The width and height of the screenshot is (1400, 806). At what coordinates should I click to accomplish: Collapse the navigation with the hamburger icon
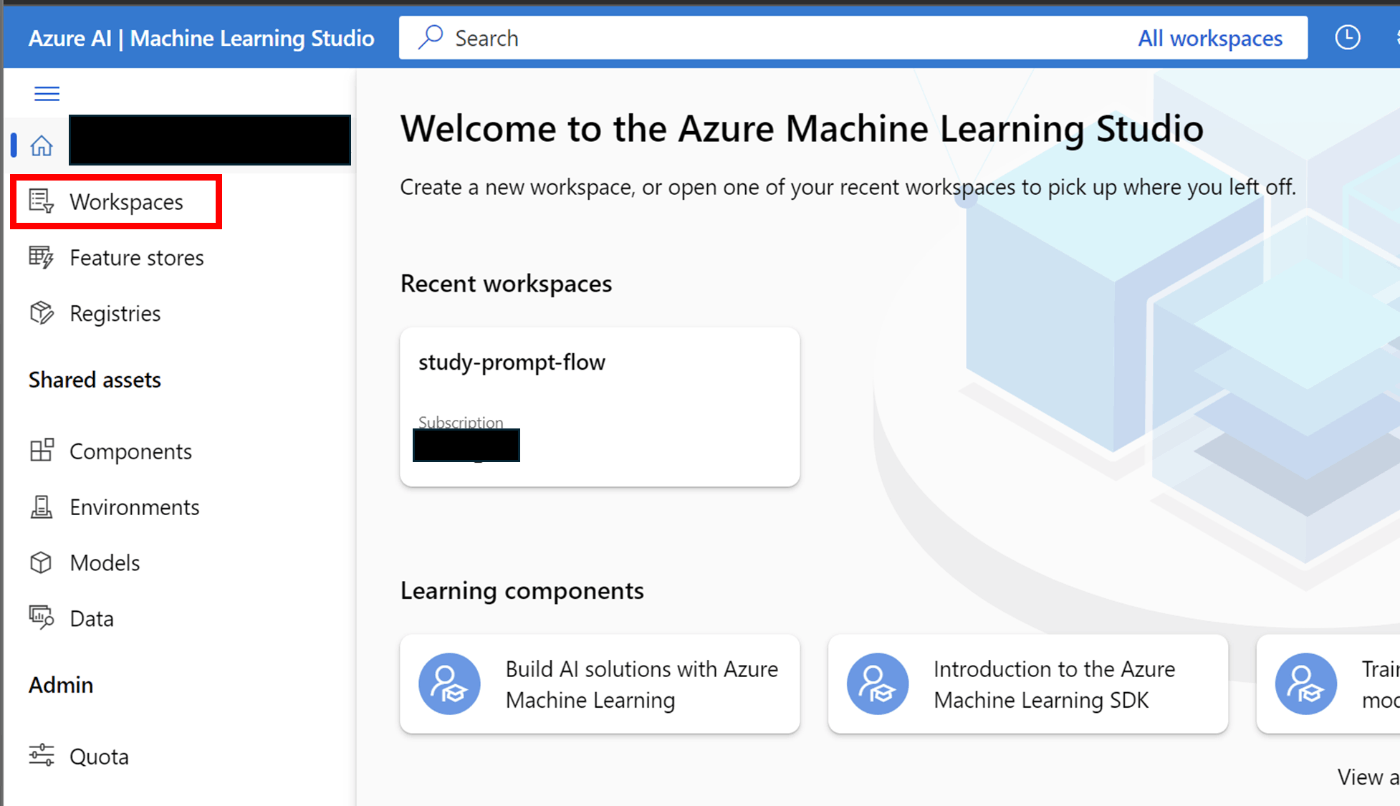[47, 94]
